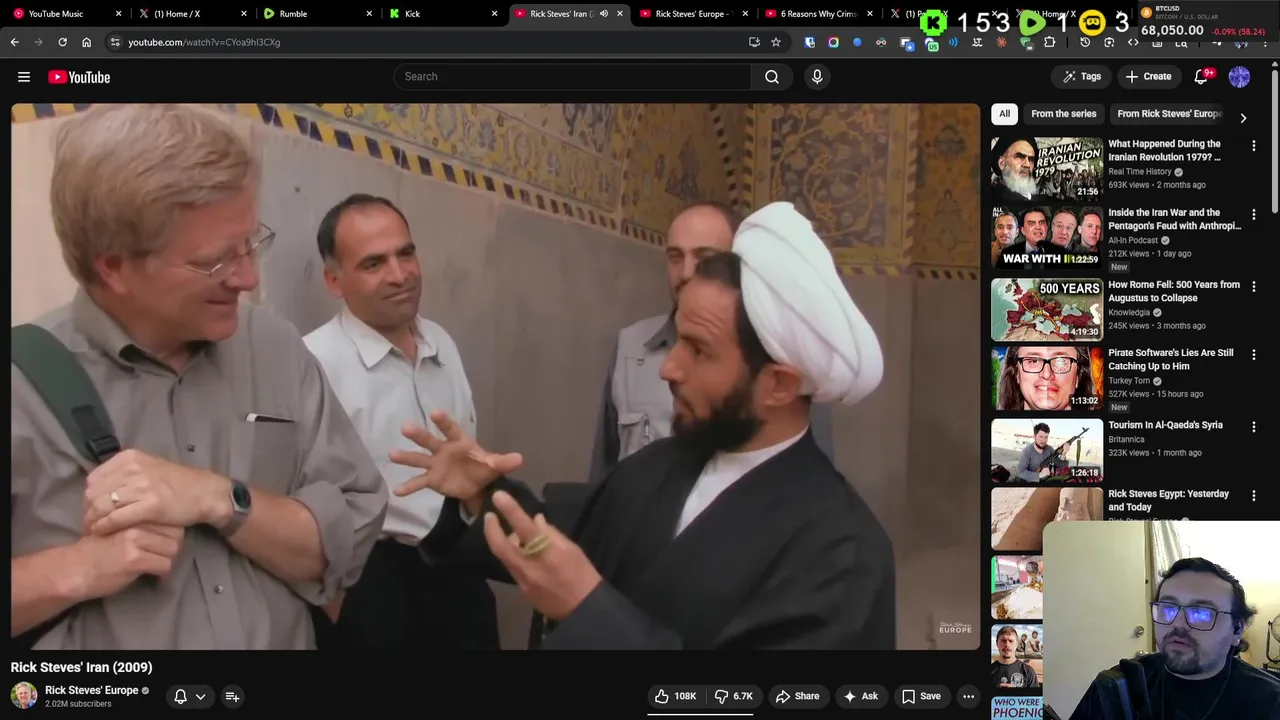The width and height of the screenshot is (1280, 720).
Task: Pause the playing Iran video frame
Action: point(496,377)
